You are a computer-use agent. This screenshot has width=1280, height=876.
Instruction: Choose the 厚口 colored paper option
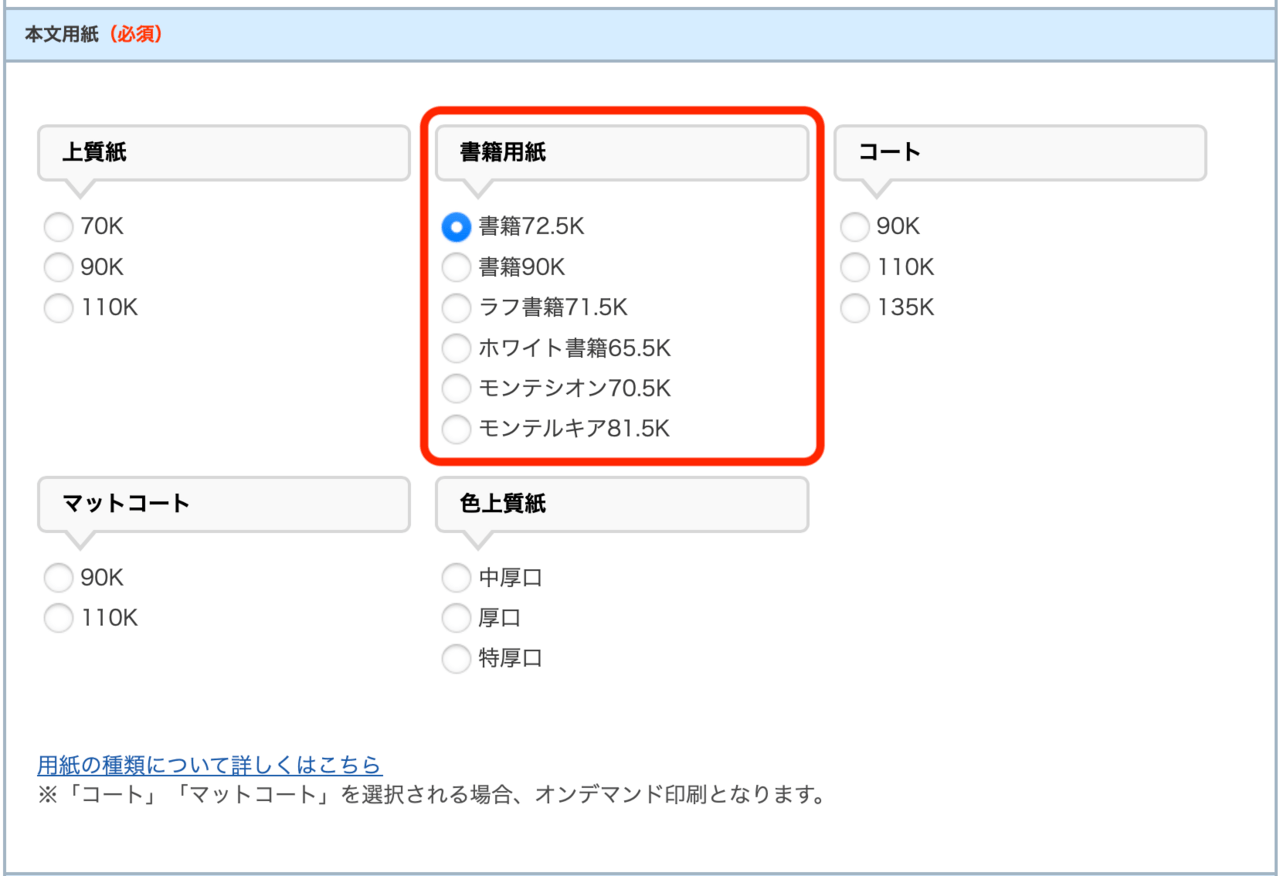(x=456, y=619)
